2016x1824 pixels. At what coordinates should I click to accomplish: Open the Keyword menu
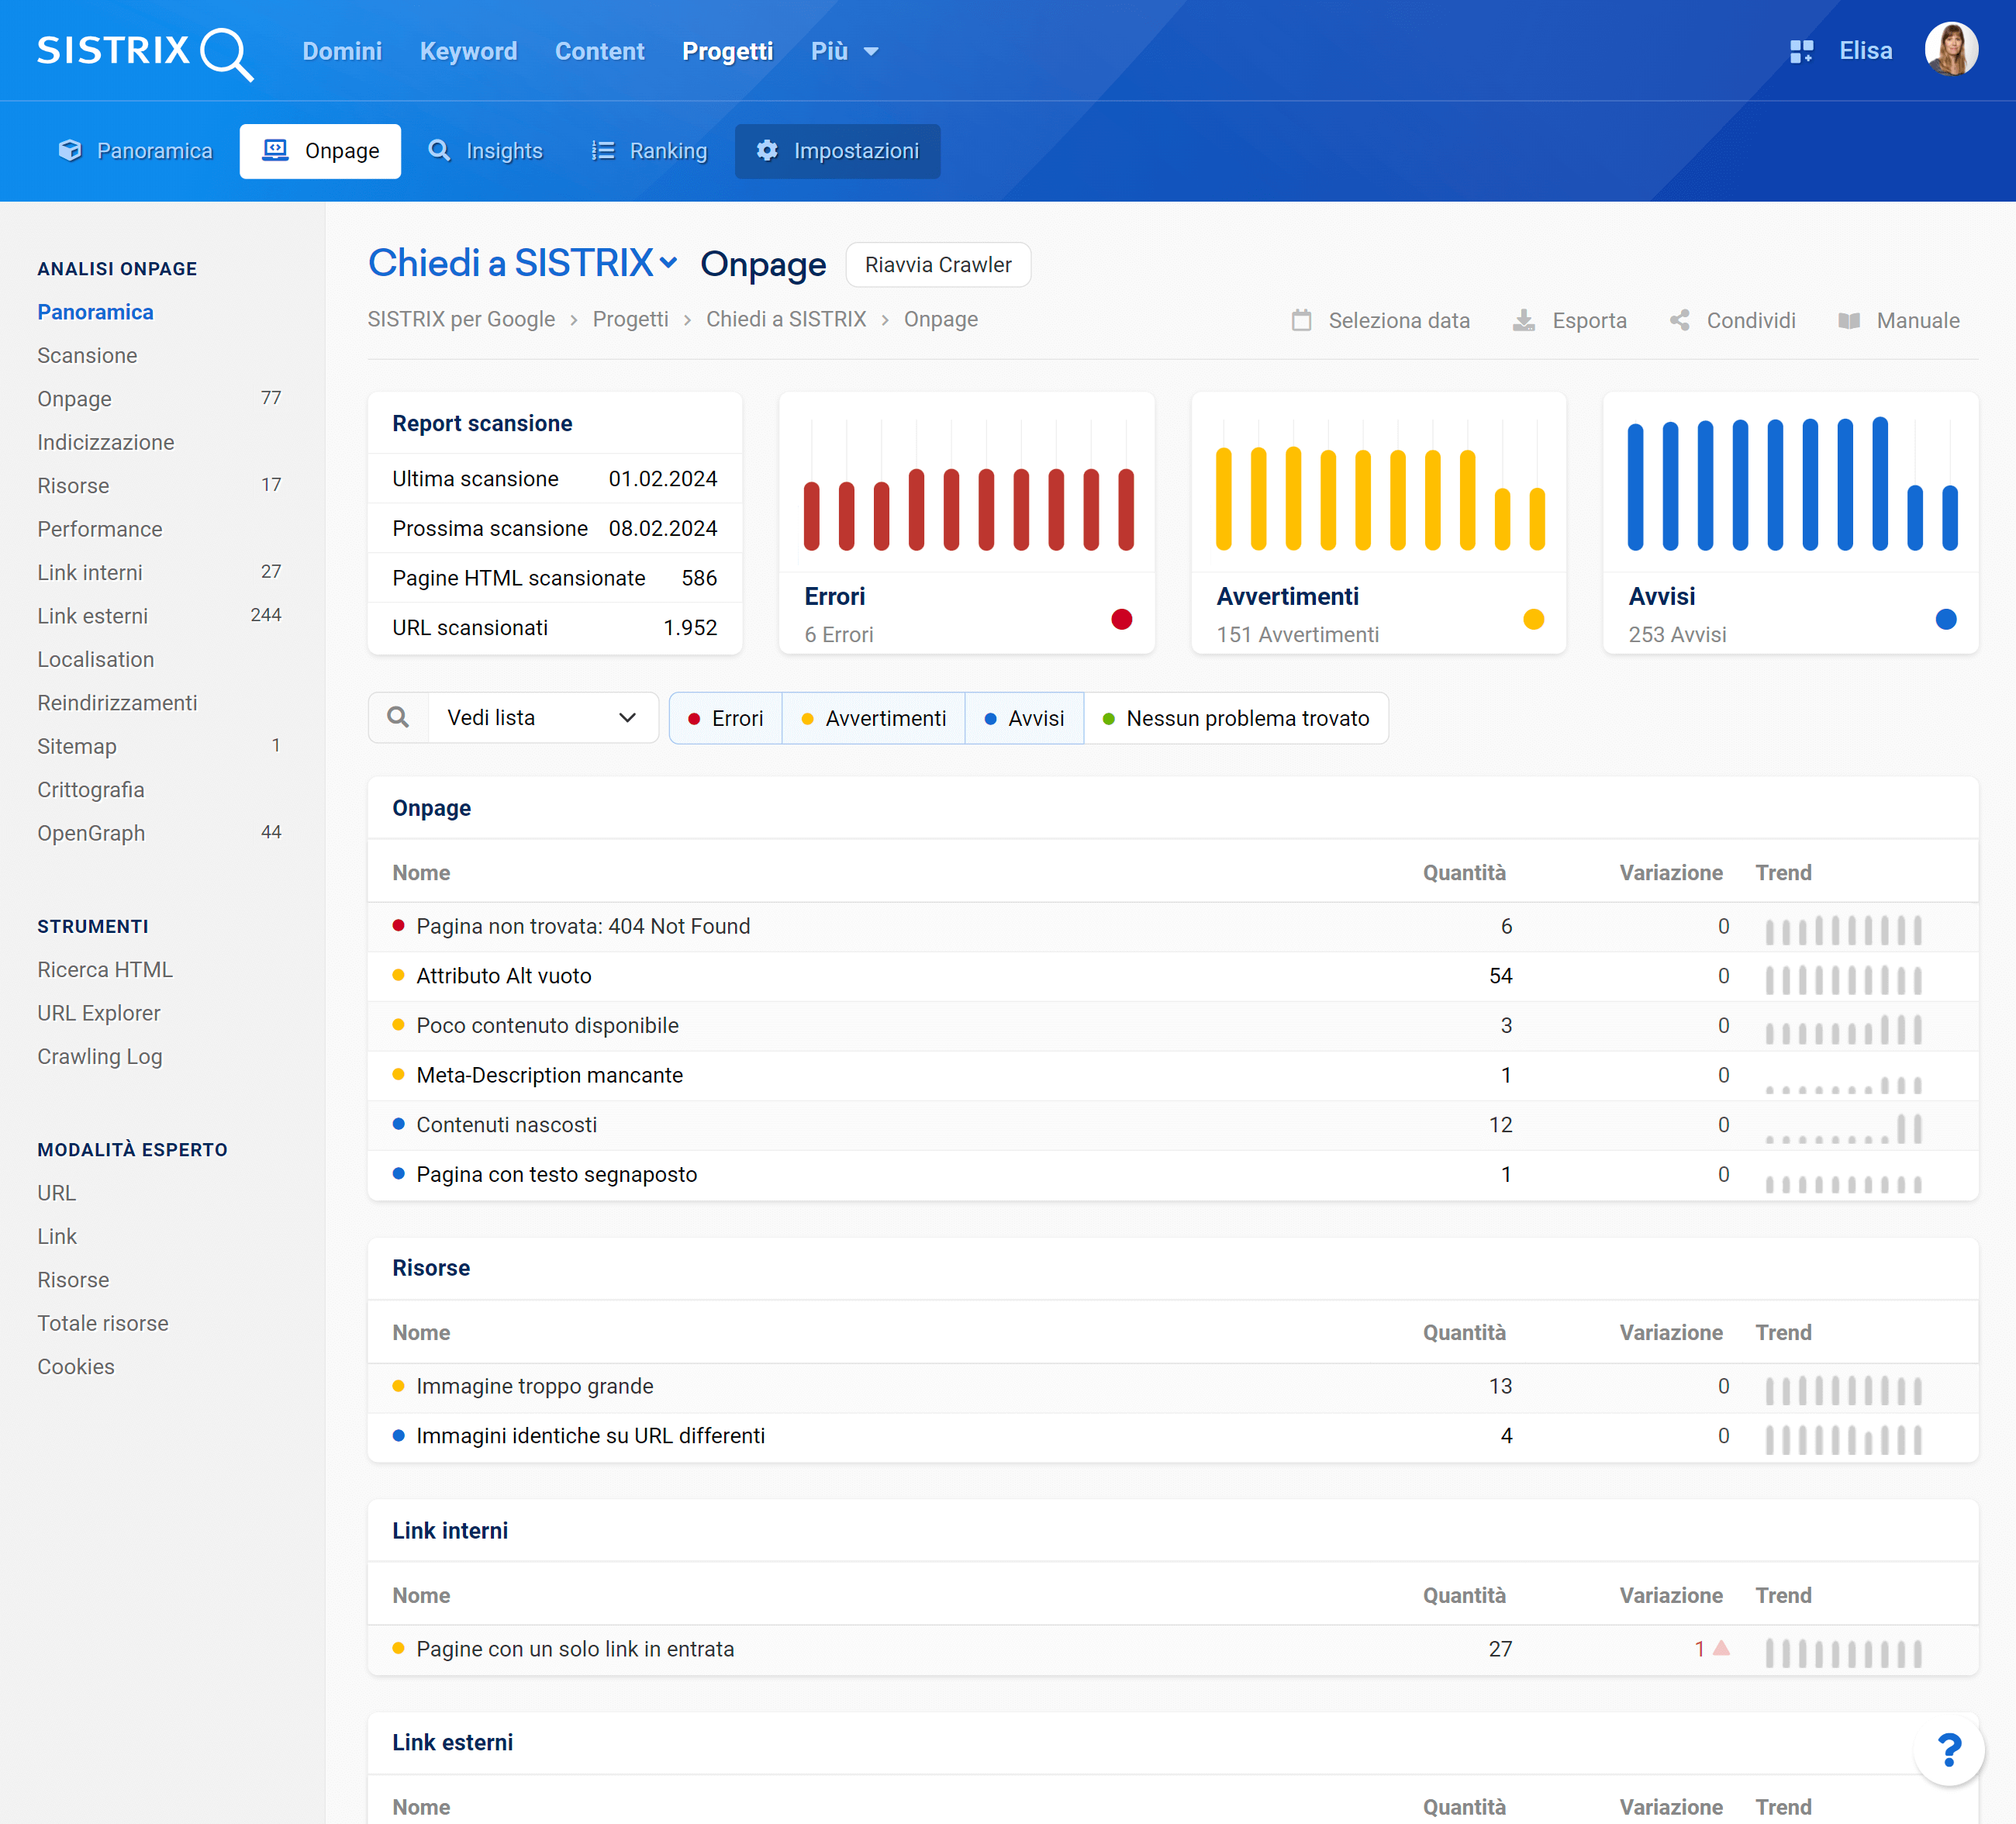click(468, 51)
